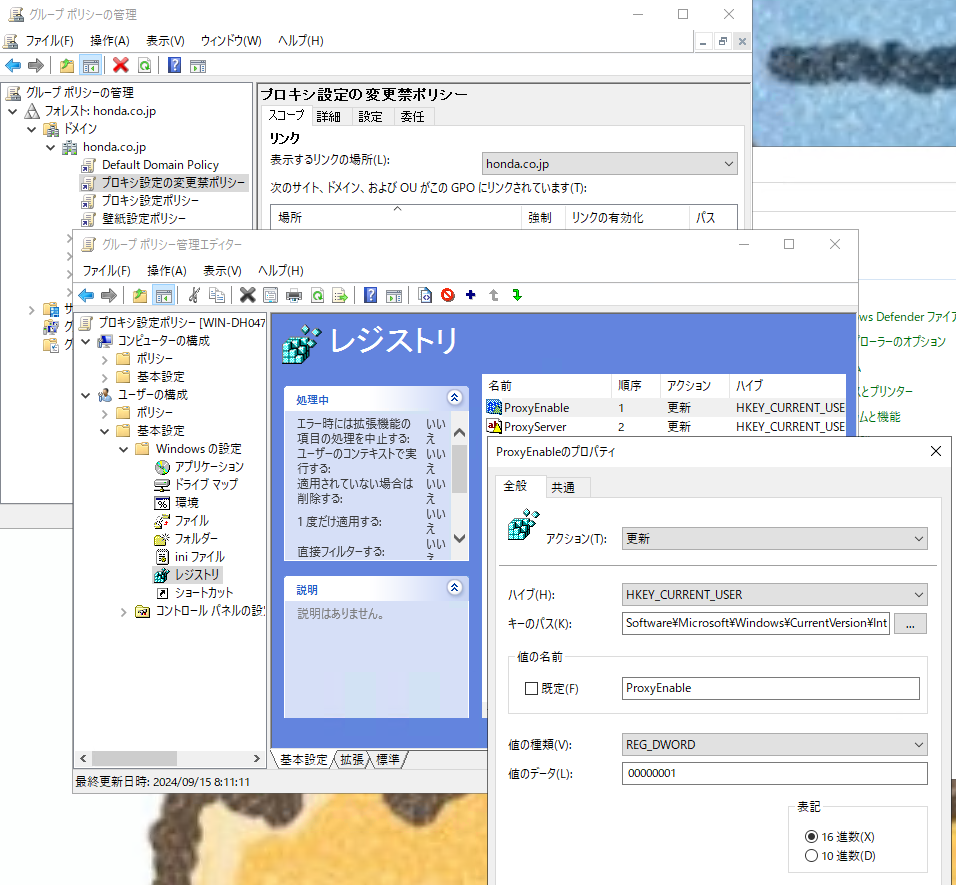Click show/hide action pane icon in editor toolbar
The height and width of the screenshot is (885, 956).
coord(394,296)
